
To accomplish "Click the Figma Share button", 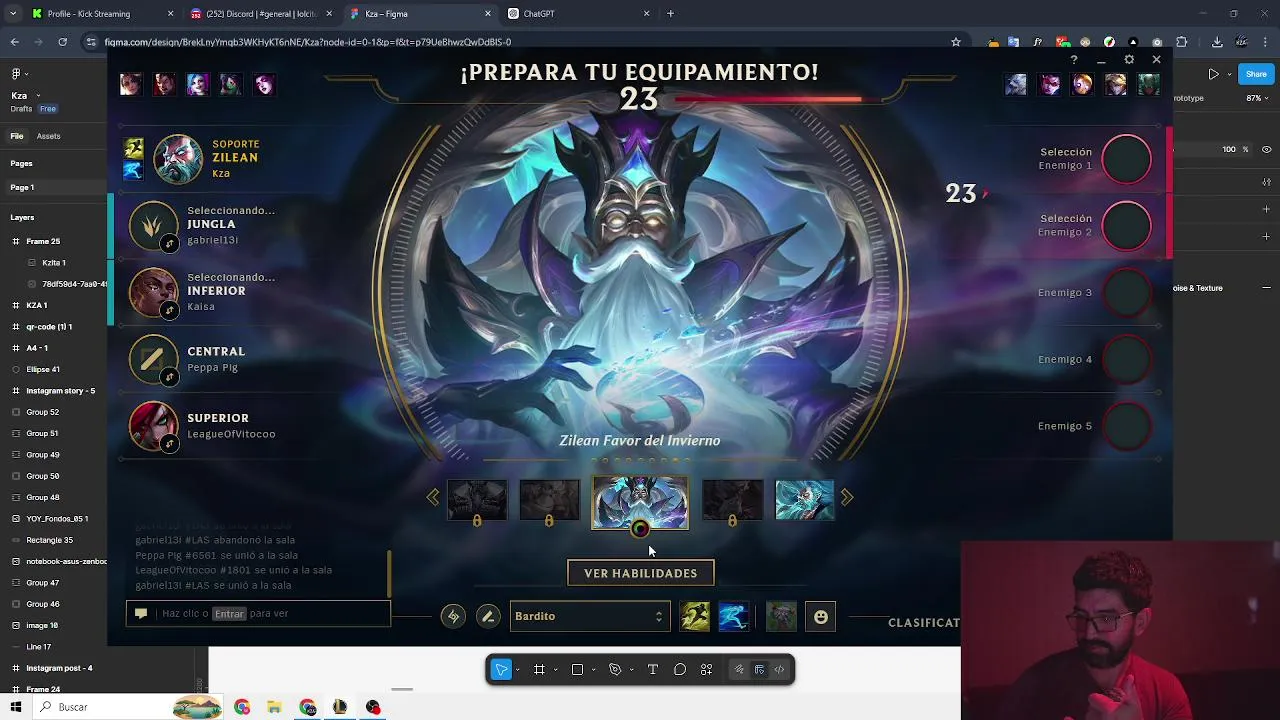I will tap(1255, 73).
